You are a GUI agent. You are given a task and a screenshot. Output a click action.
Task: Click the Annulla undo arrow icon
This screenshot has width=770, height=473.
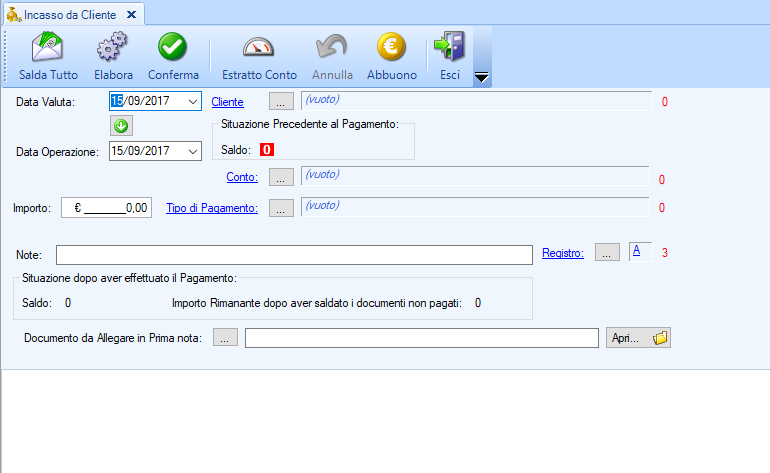pyautogui.click(x=332, y=47)
